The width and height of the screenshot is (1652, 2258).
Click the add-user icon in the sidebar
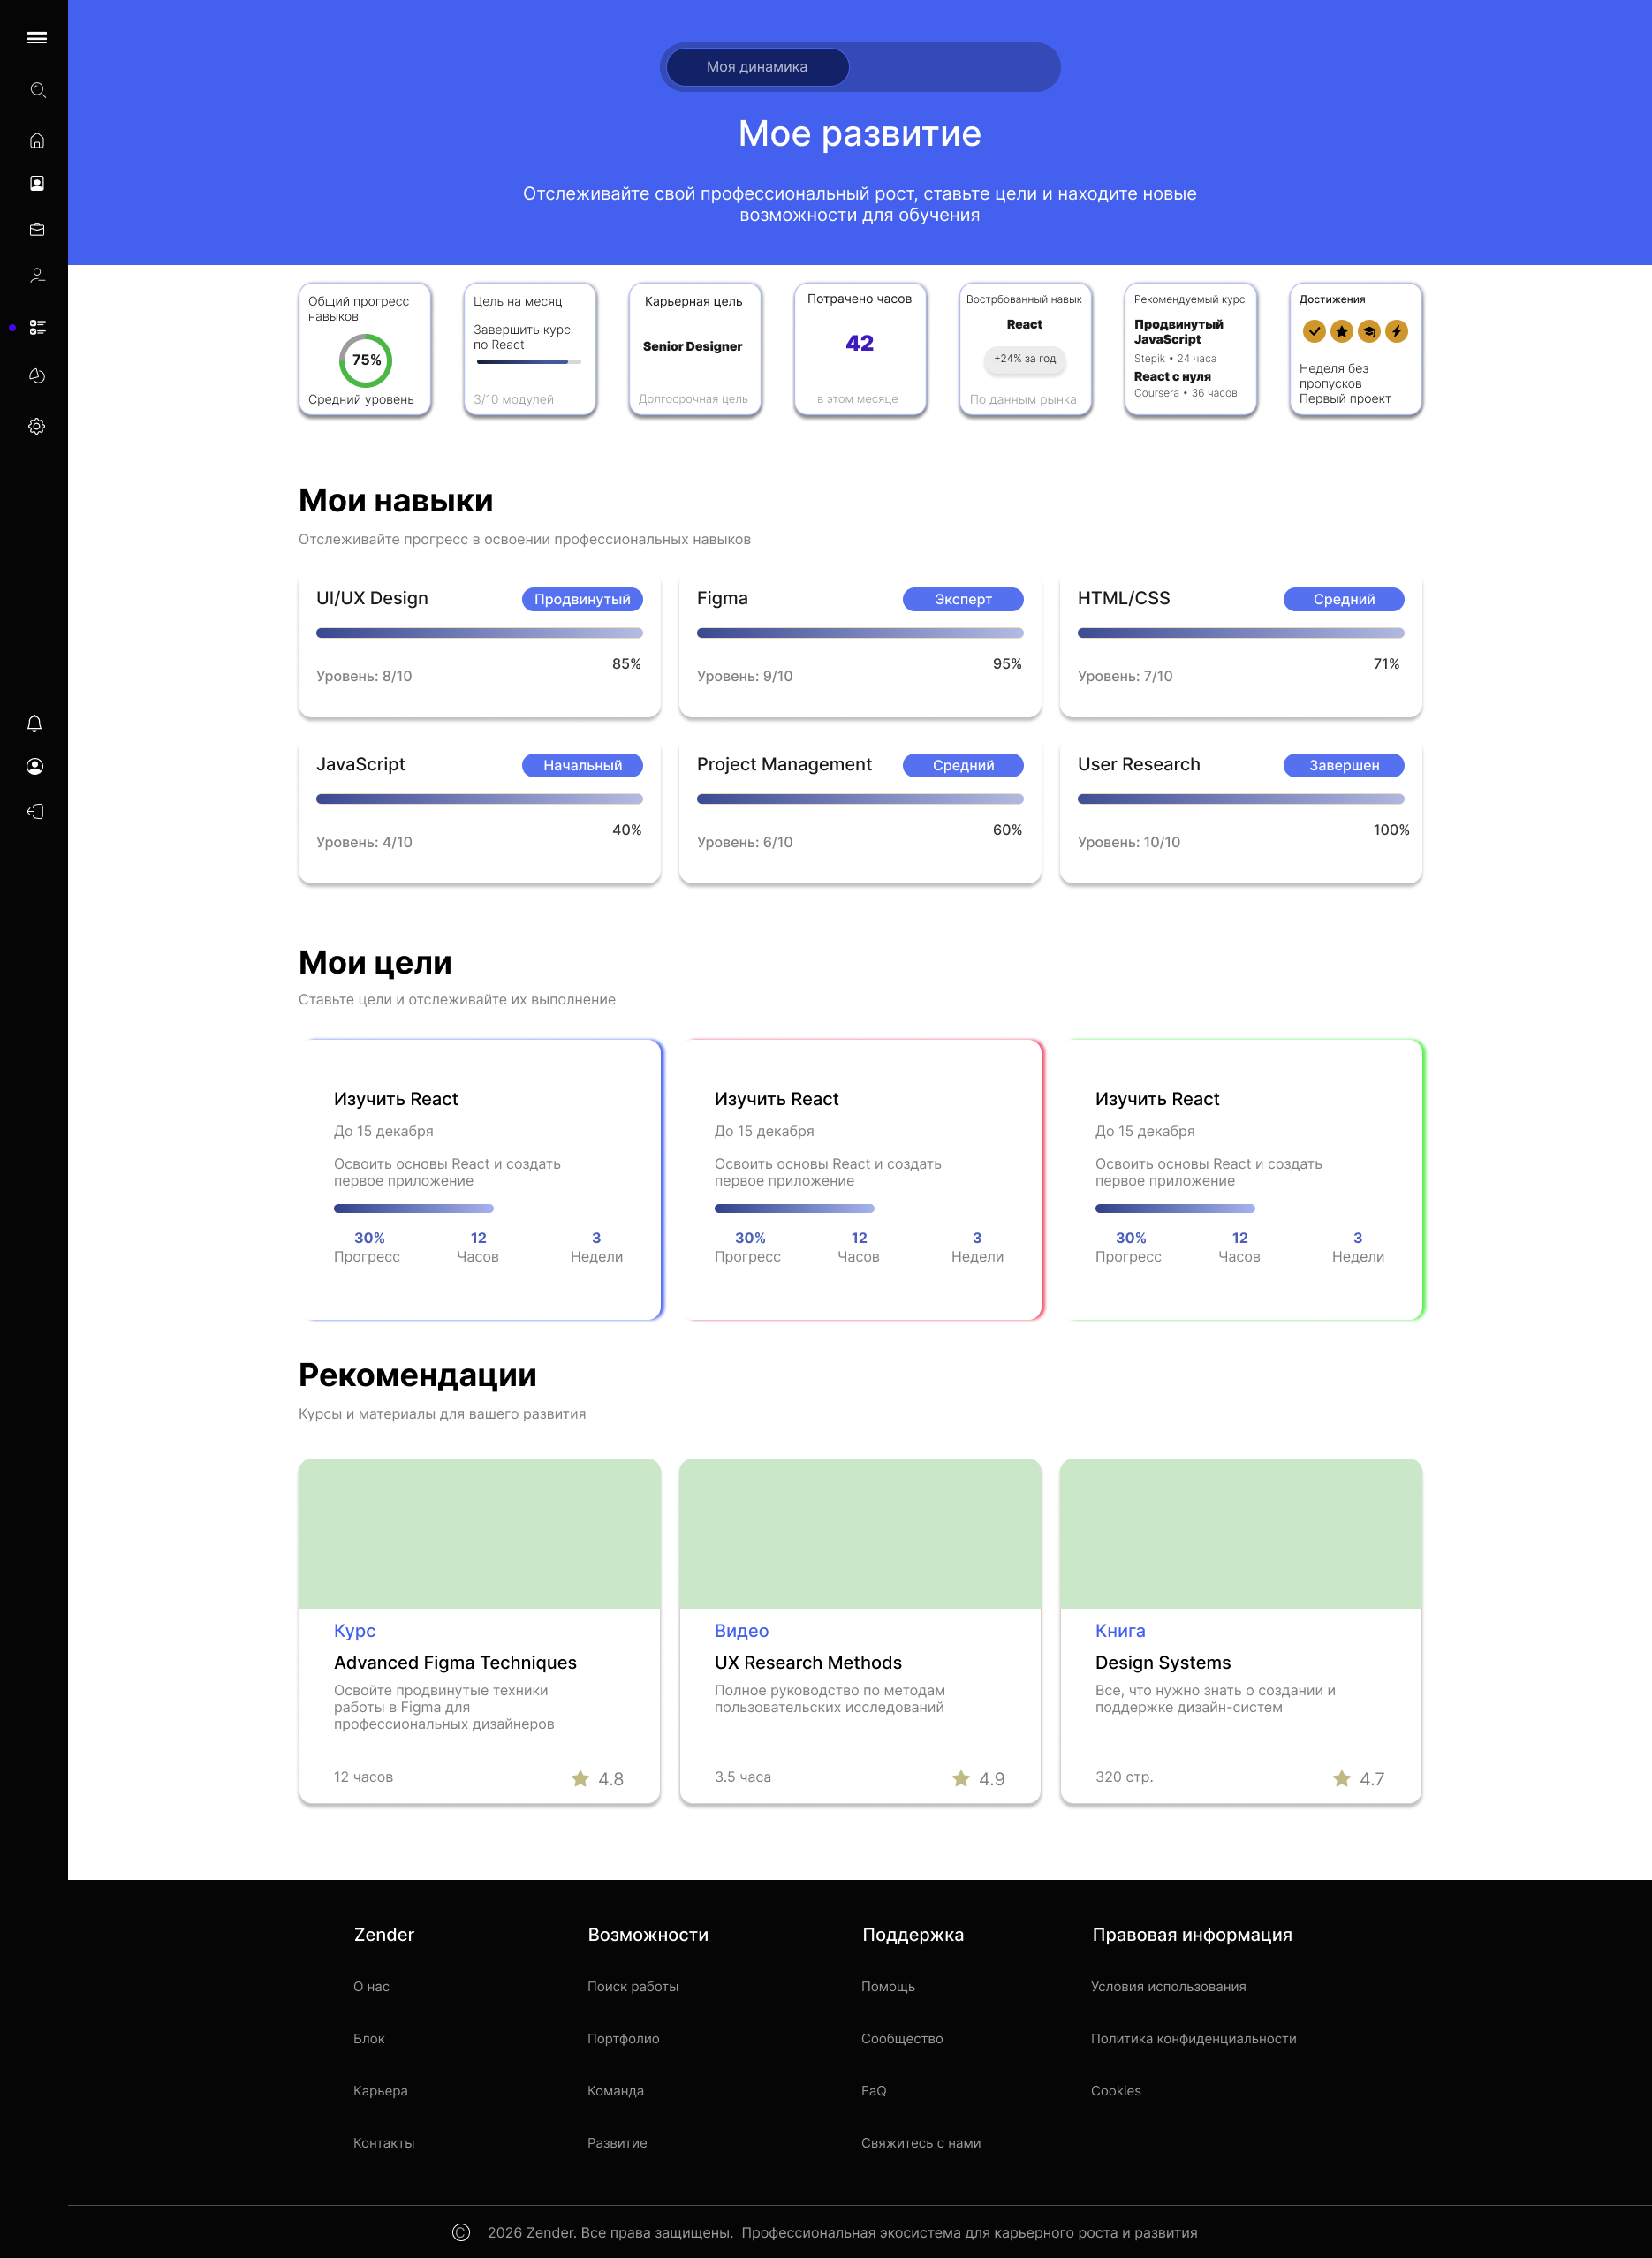click(x=37, y=276)
